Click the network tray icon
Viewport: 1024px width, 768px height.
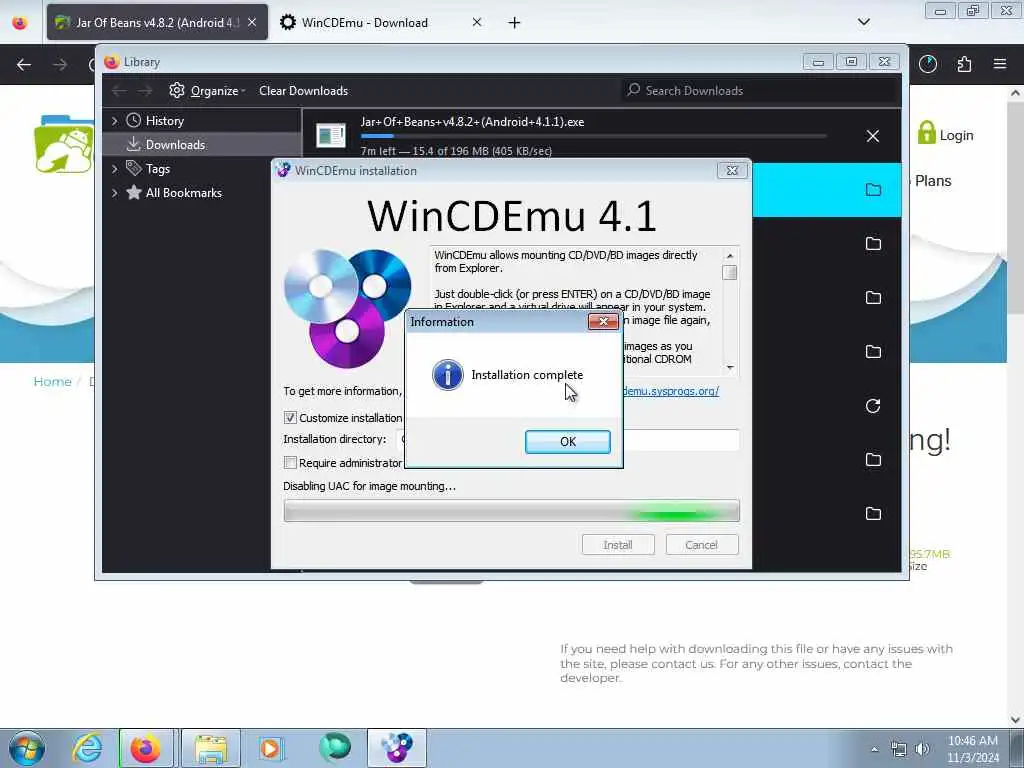(x=899, y=749)
